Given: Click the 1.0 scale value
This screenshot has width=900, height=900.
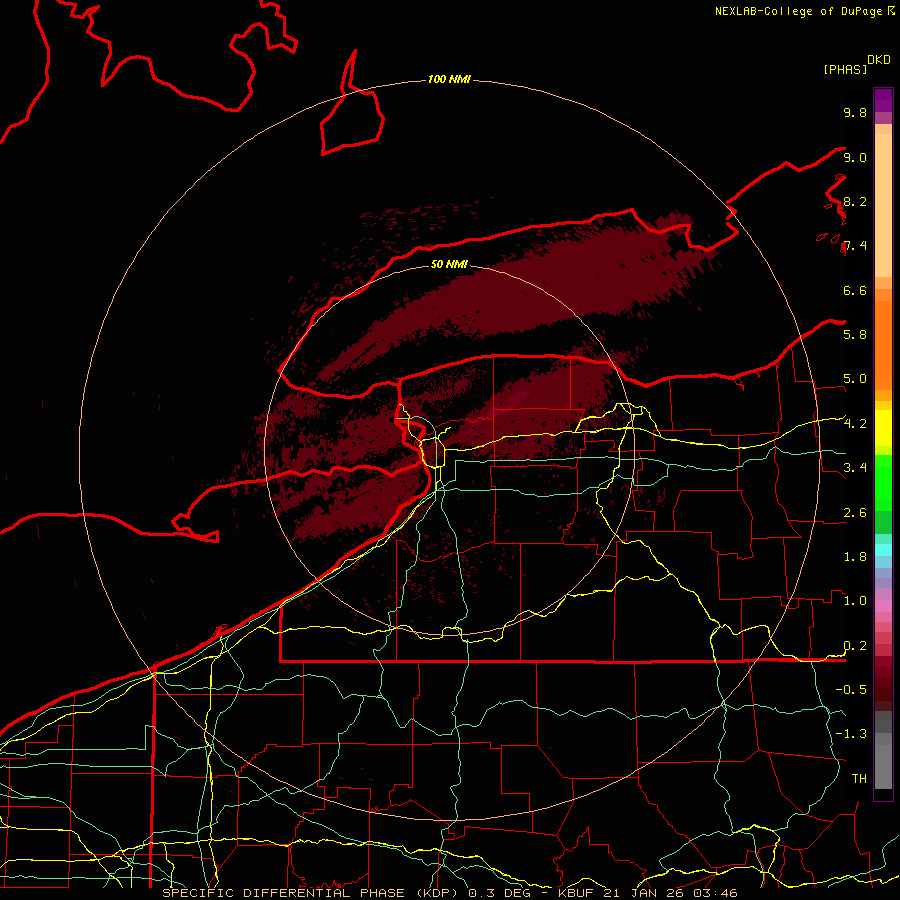Looking at the screenshot, I should click(855, 601).
